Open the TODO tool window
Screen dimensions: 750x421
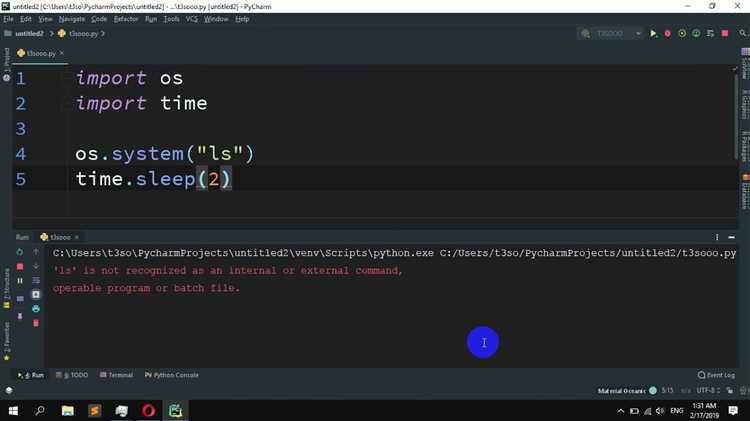72,375
